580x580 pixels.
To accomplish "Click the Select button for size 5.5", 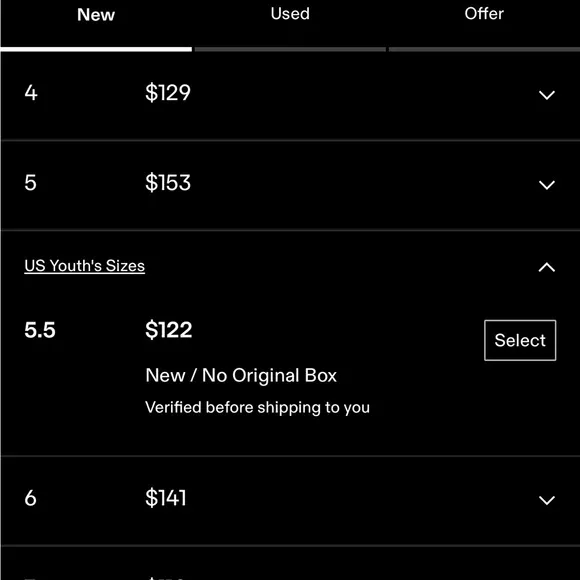I will 520,340.
